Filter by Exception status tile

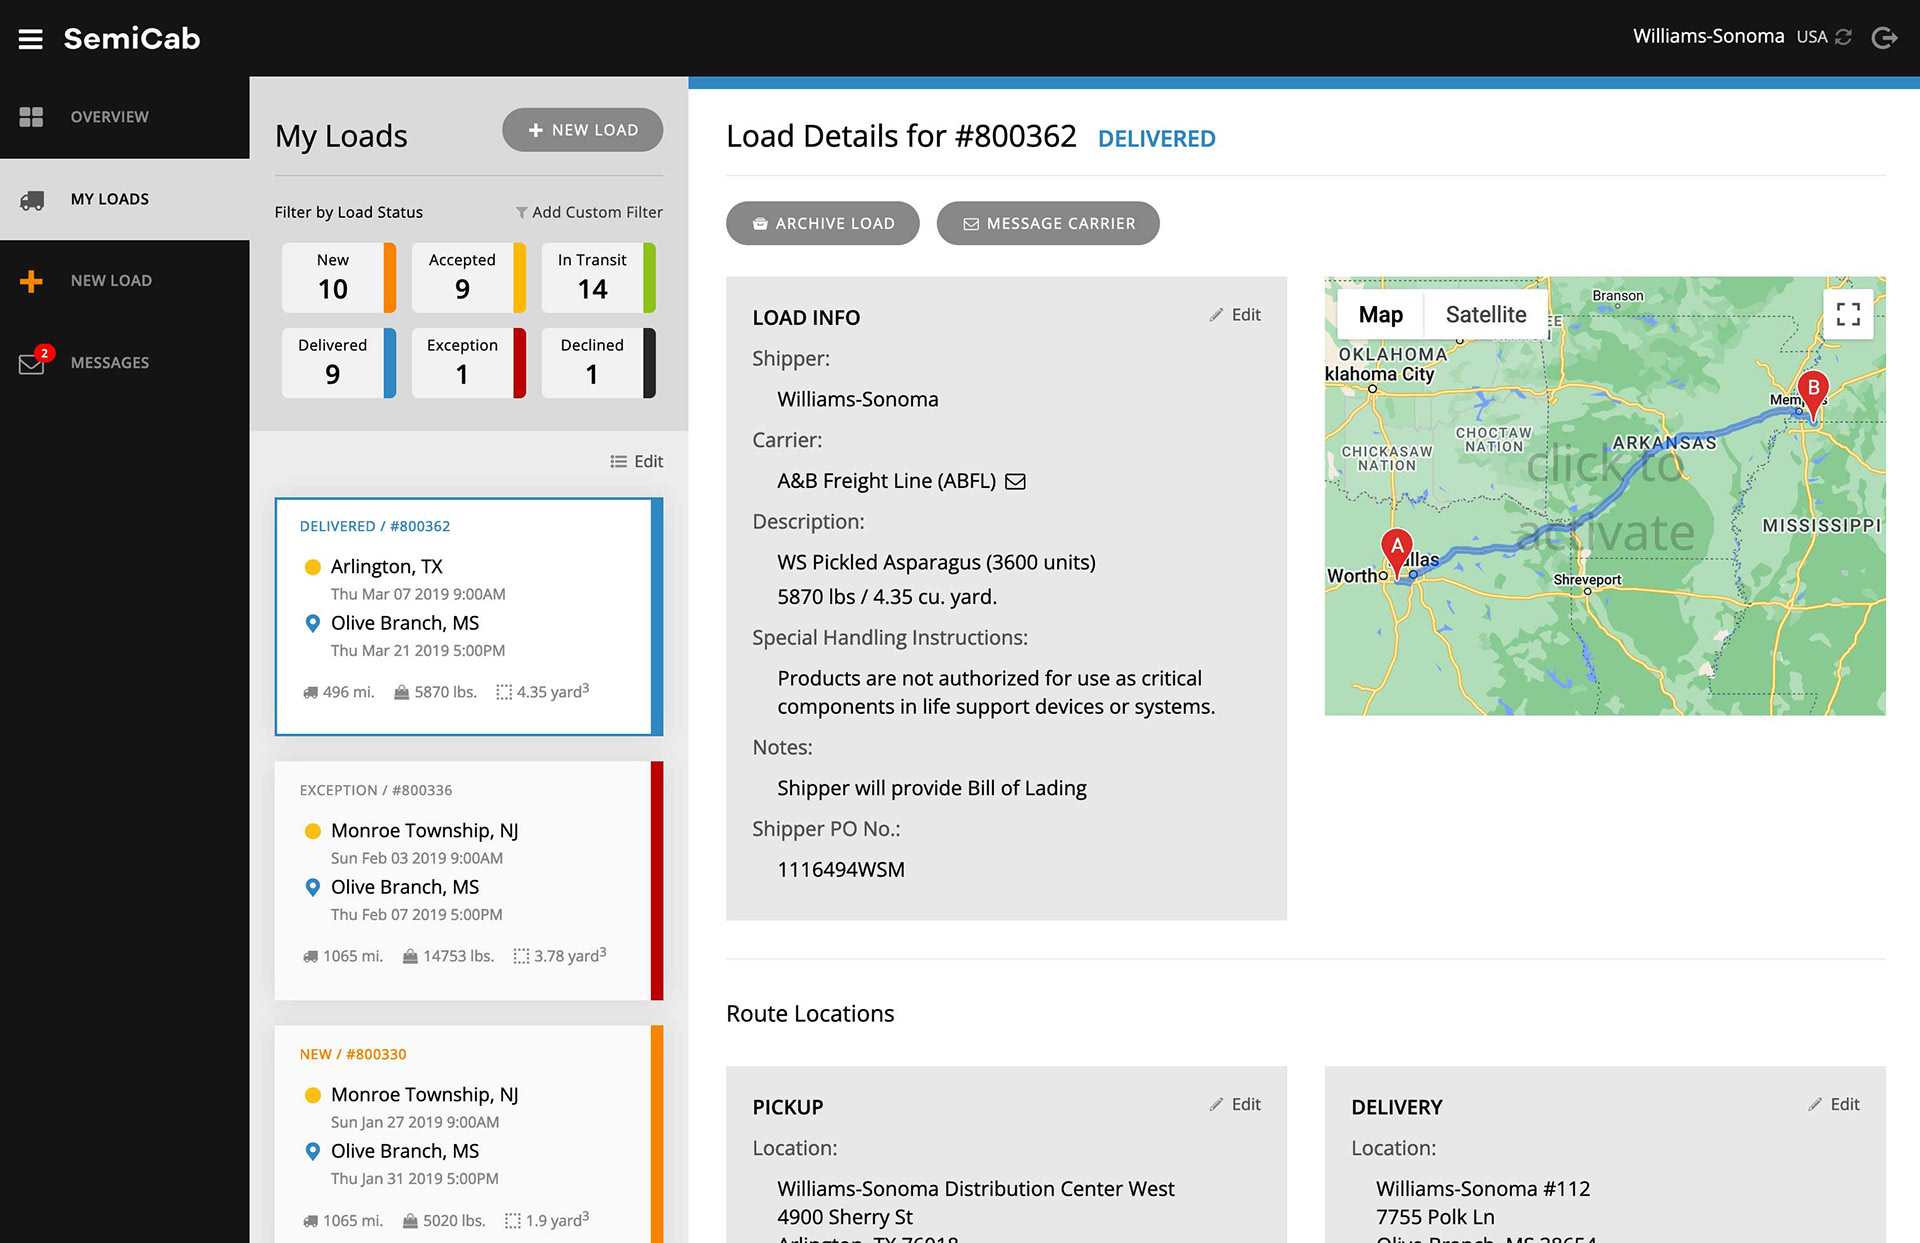pos(468,363)
